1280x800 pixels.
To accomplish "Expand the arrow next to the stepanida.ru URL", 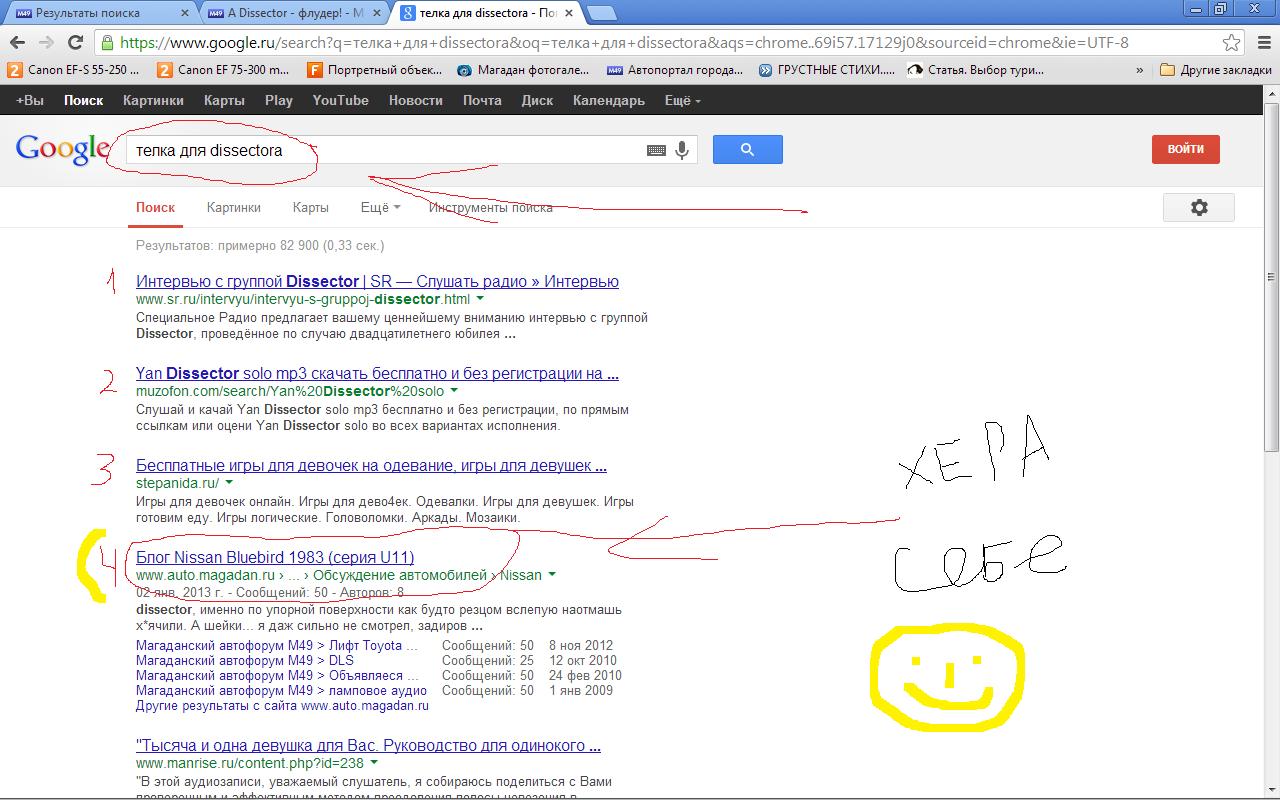I will [229, 483].
